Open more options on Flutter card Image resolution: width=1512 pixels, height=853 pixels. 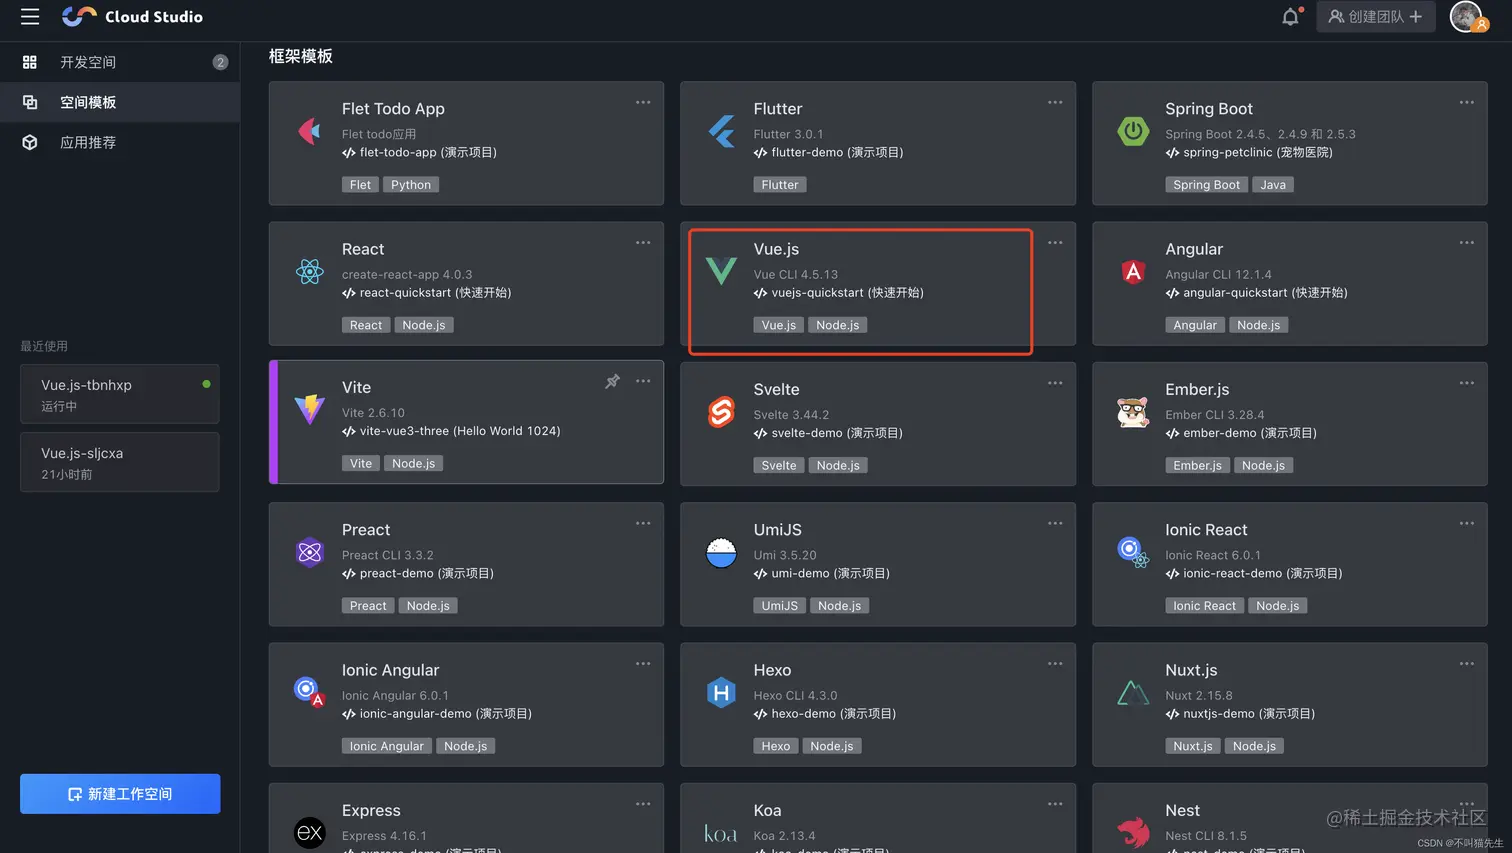pyautogui.click(x=1055, y=102)
